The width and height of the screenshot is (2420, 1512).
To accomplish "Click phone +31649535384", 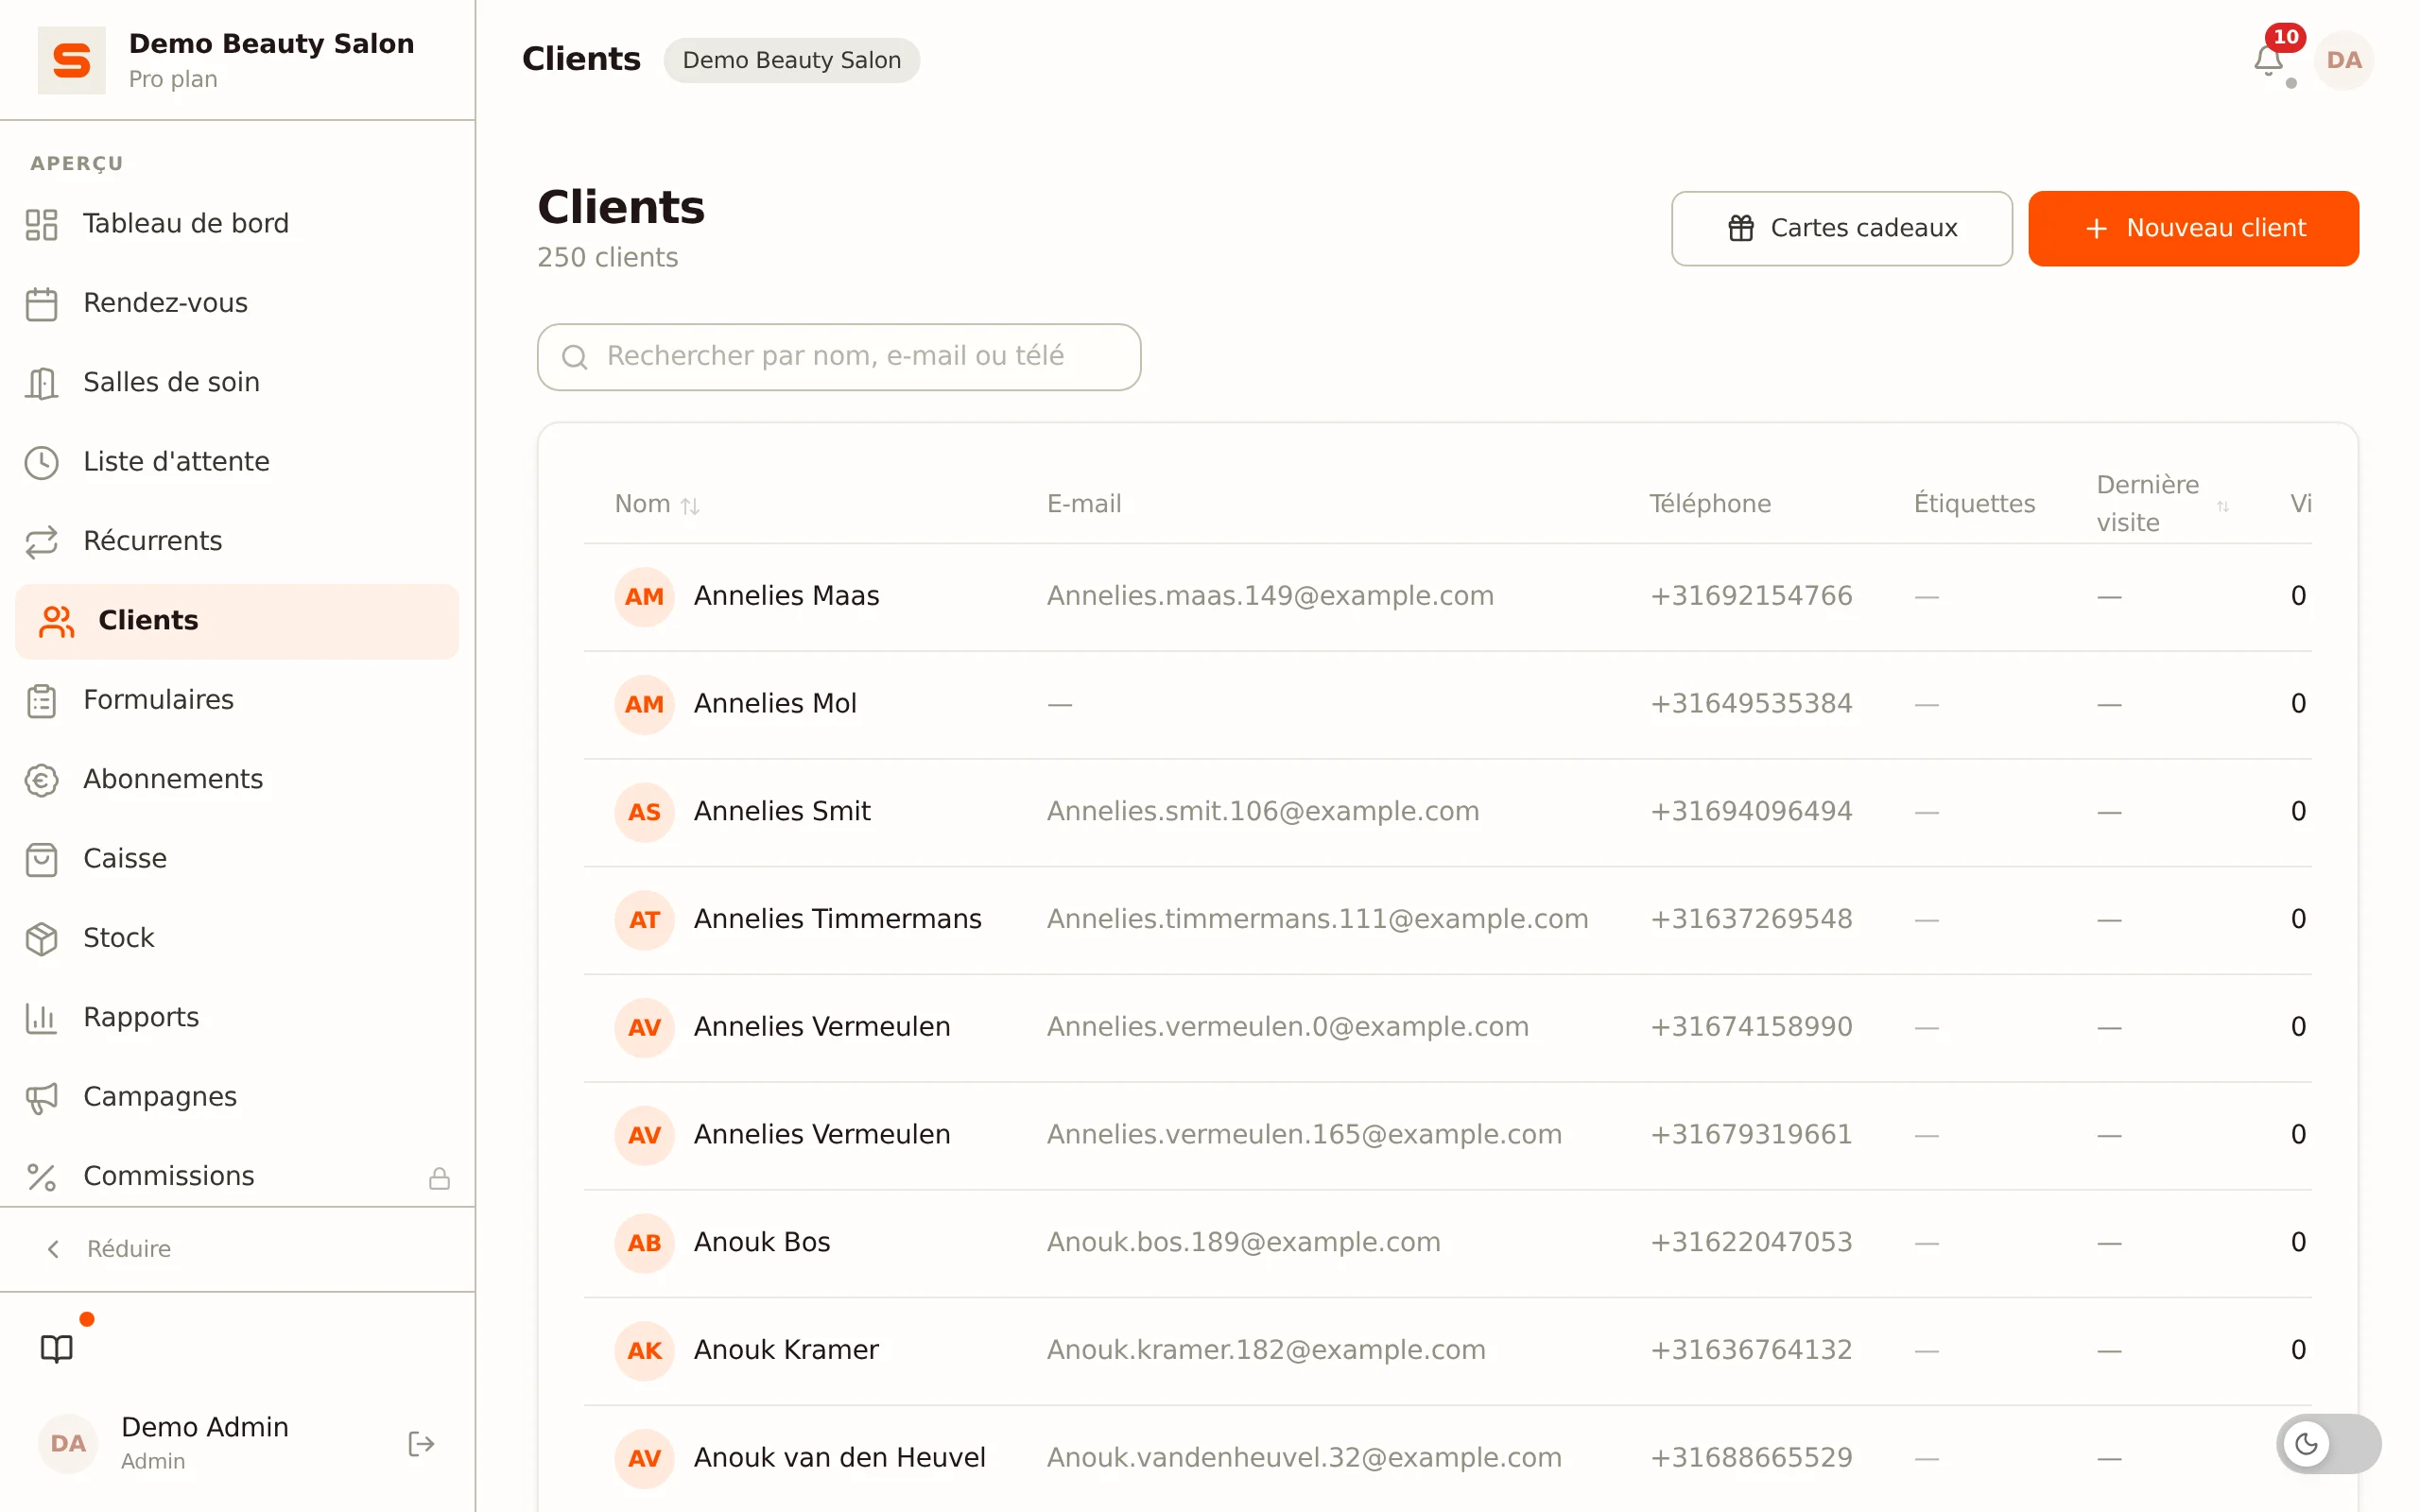I will (x=1751, y=704).
